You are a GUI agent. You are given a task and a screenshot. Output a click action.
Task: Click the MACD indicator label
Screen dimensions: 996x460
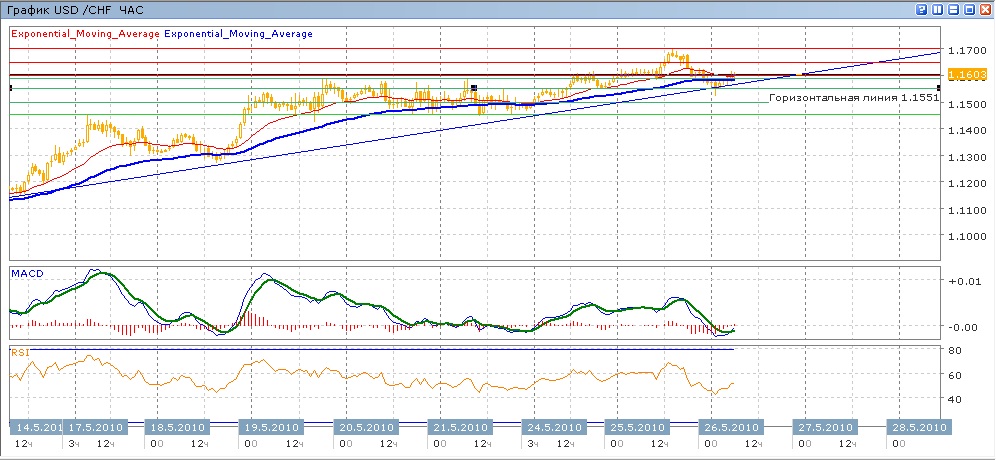26,273
